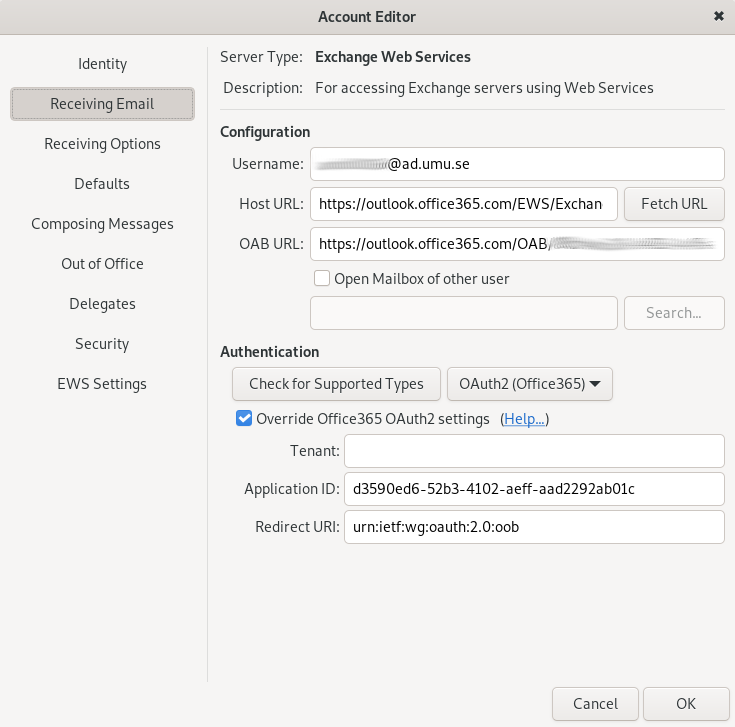Select Delegates in the sidebar
Viewport: 735px width, 727px height.
pos(102,304)
